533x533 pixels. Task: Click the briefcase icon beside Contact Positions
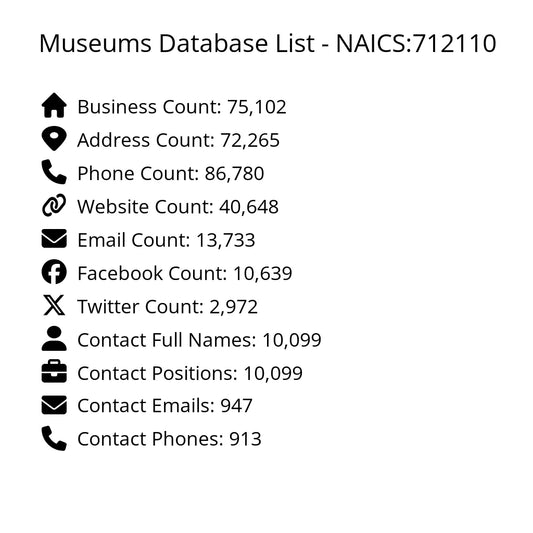click(x=54, y=372)
